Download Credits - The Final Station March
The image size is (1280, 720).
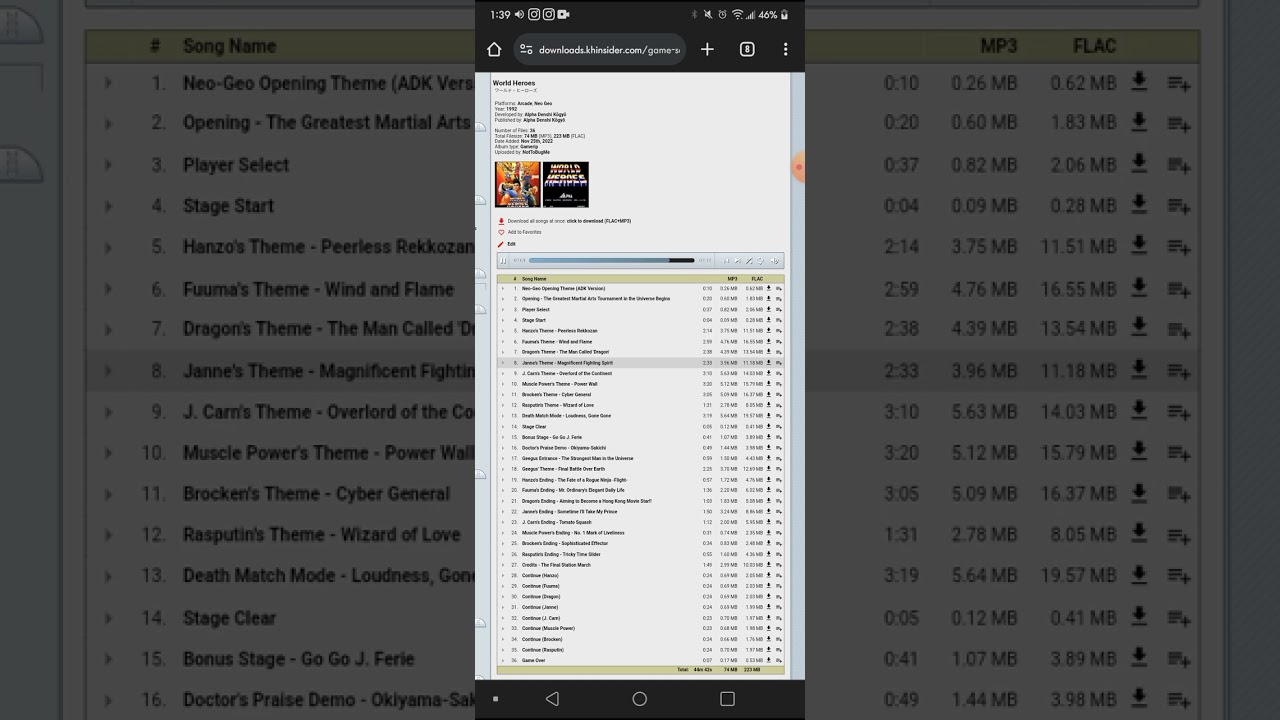coord(769,565)
